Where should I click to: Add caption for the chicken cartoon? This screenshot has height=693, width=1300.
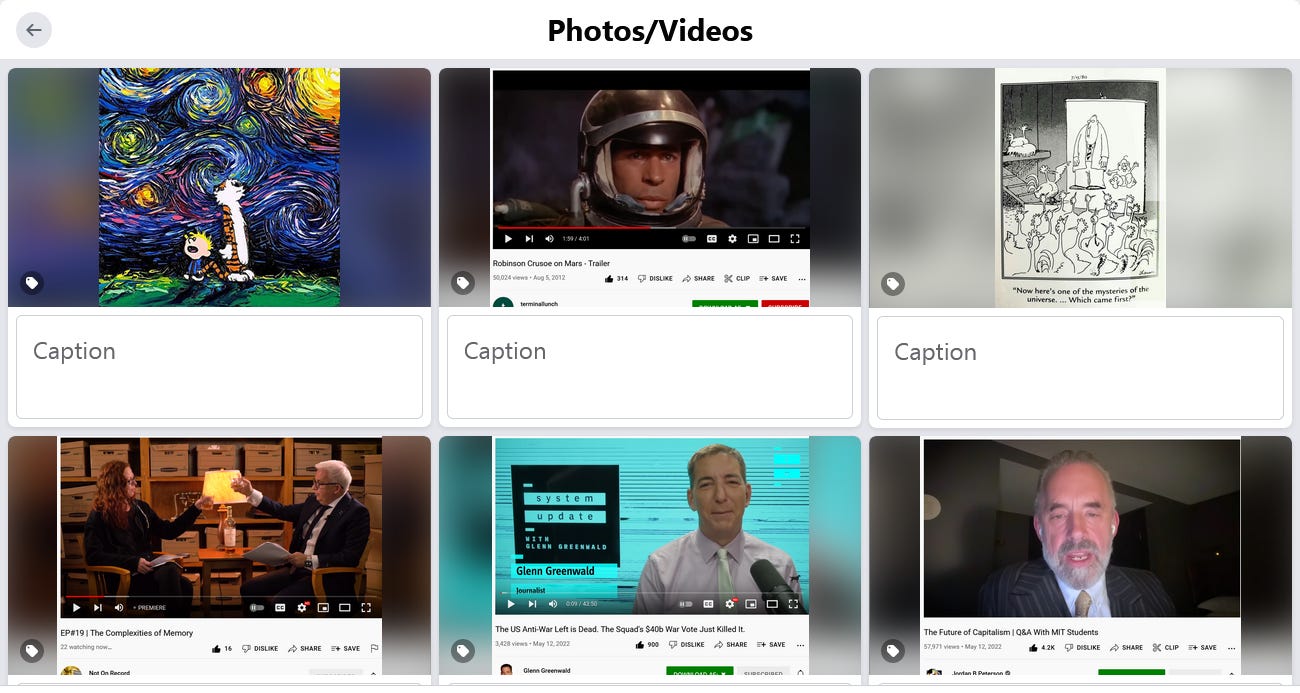[x=1080, y=368]
